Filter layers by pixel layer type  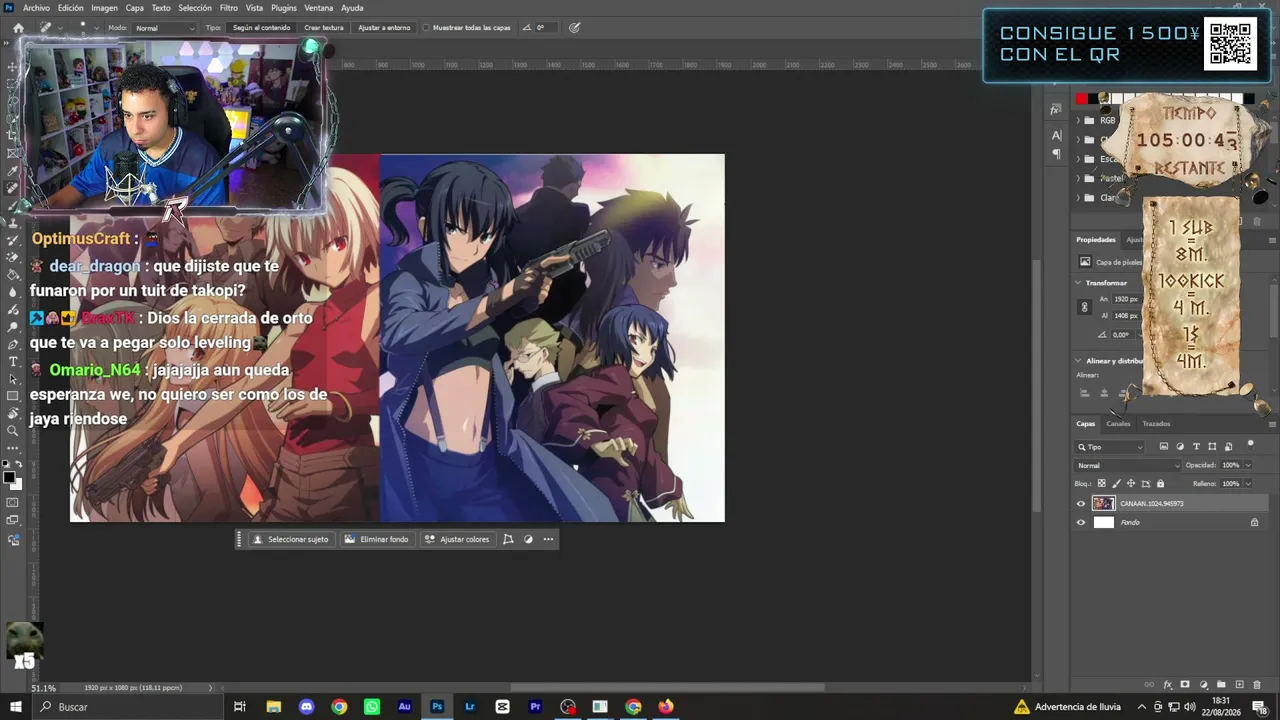click(1163, 447)
